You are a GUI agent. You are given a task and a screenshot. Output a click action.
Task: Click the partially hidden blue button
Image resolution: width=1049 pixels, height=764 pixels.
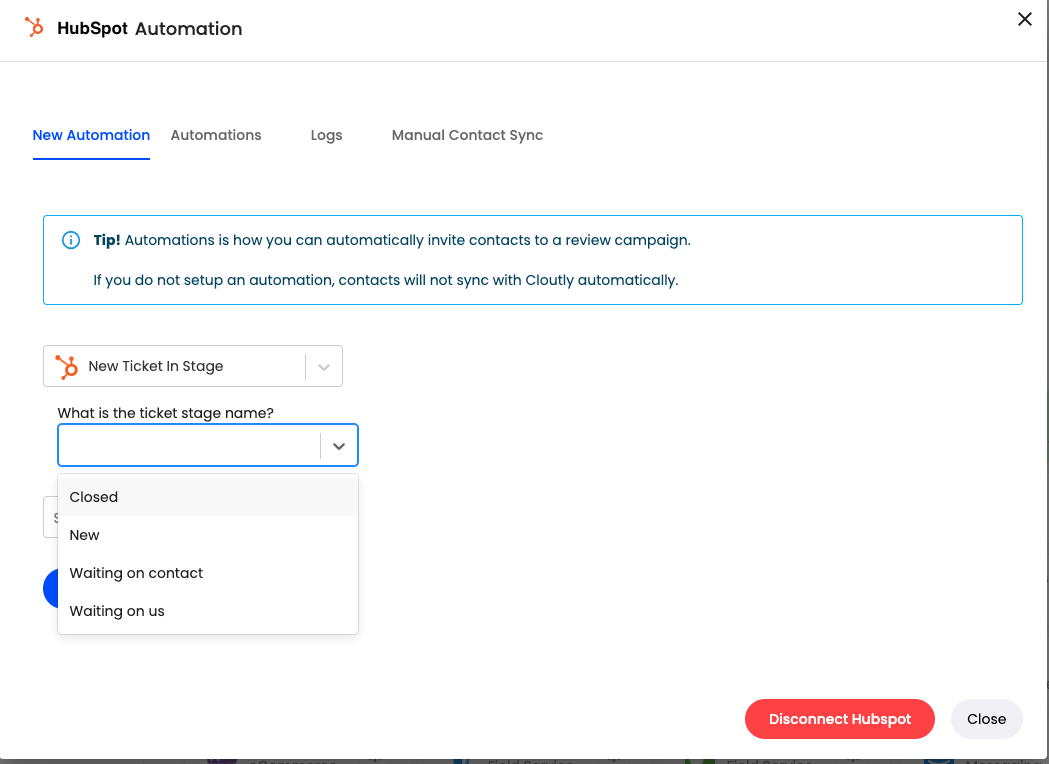tap(50, 589)
